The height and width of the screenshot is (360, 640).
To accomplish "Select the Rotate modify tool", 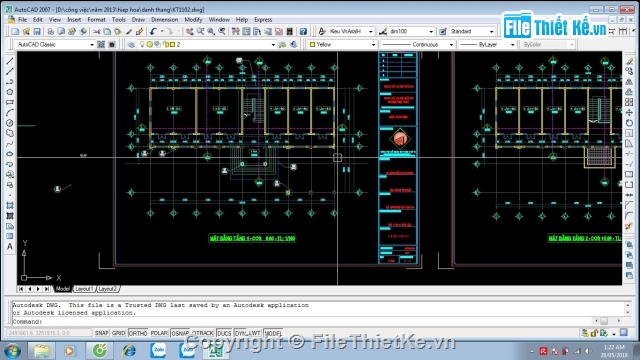I will pyautogui.click(x=629, y=123).
